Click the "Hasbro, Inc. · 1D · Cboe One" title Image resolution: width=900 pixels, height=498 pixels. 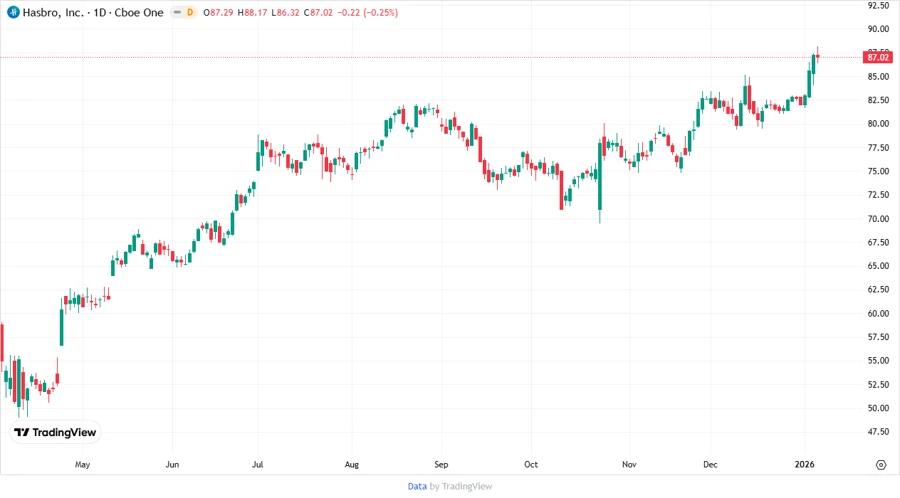tap(93, 12)
